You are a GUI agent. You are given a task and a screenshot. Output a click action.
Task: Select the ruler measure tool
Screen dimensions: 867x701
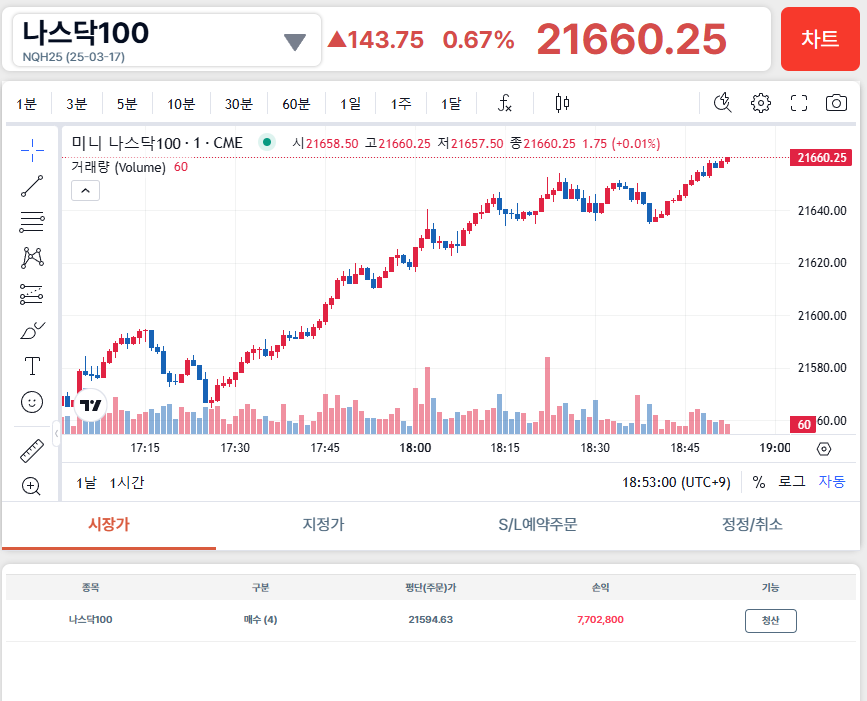click(x=32, y=451)
